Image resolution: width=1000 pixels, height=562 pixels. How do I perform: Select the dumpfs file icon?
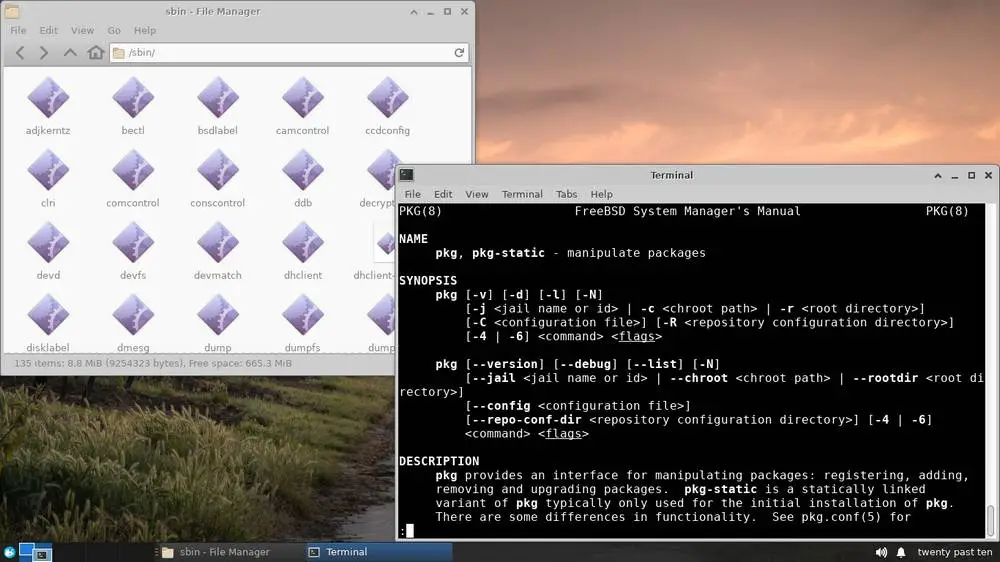point(302,315)
